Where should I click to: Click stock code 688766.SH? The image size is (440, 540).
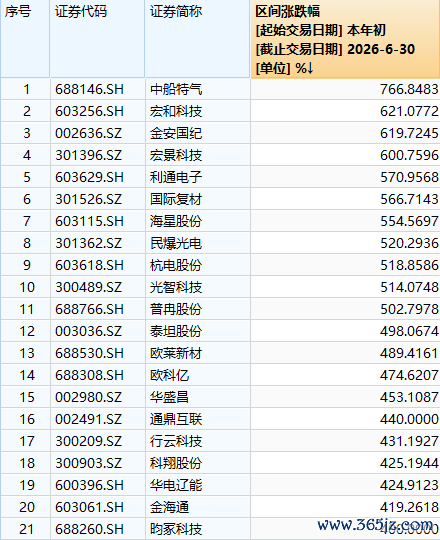[x=90, y=309]
